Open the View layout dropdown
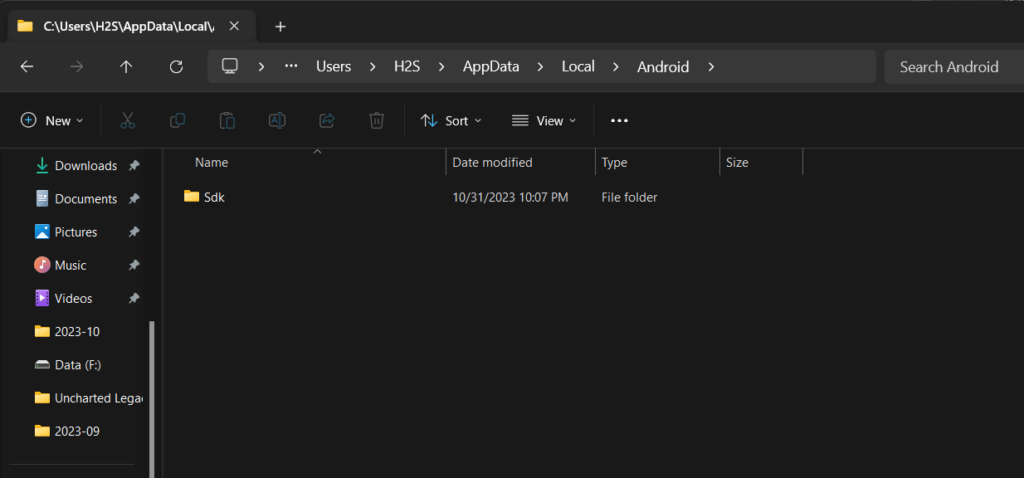Viewport: 1024px width, 478px height. pos(544,120)
